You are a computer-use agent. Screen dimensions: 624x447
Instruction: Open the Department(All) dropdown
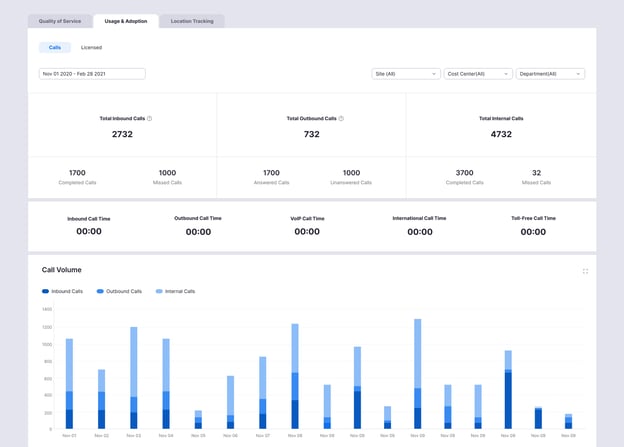click(x=551, y=74)
